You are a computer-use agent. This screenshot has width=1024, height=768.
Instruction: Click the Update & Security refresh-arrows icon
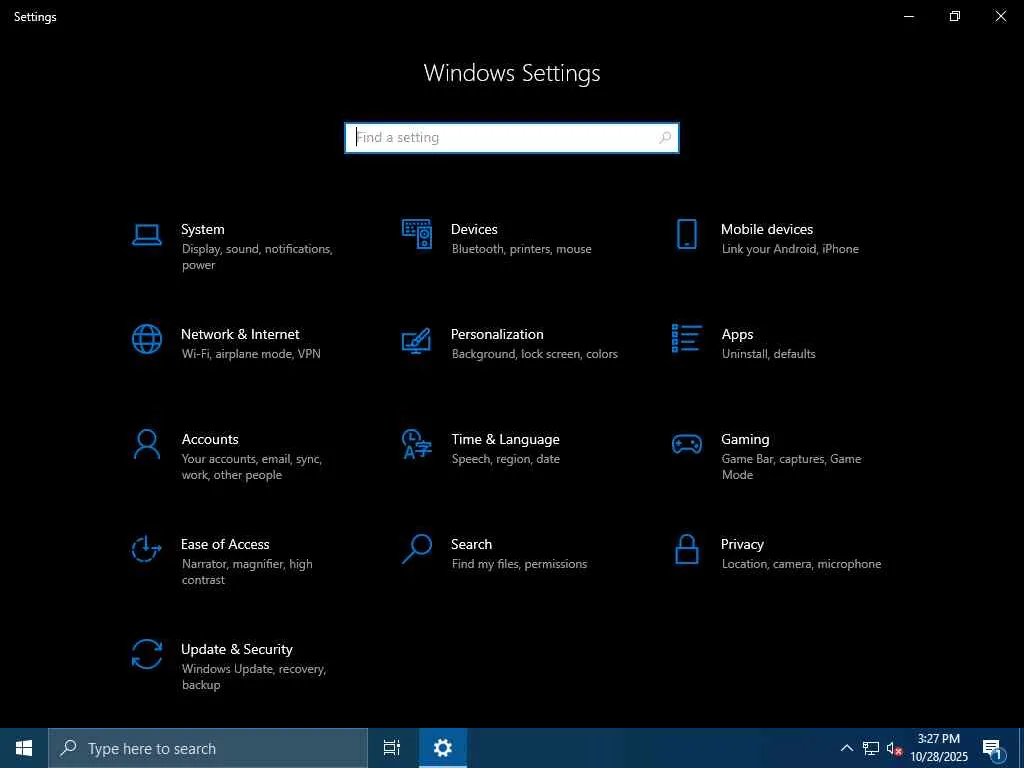pyautogui.click(x=146, y=654)
